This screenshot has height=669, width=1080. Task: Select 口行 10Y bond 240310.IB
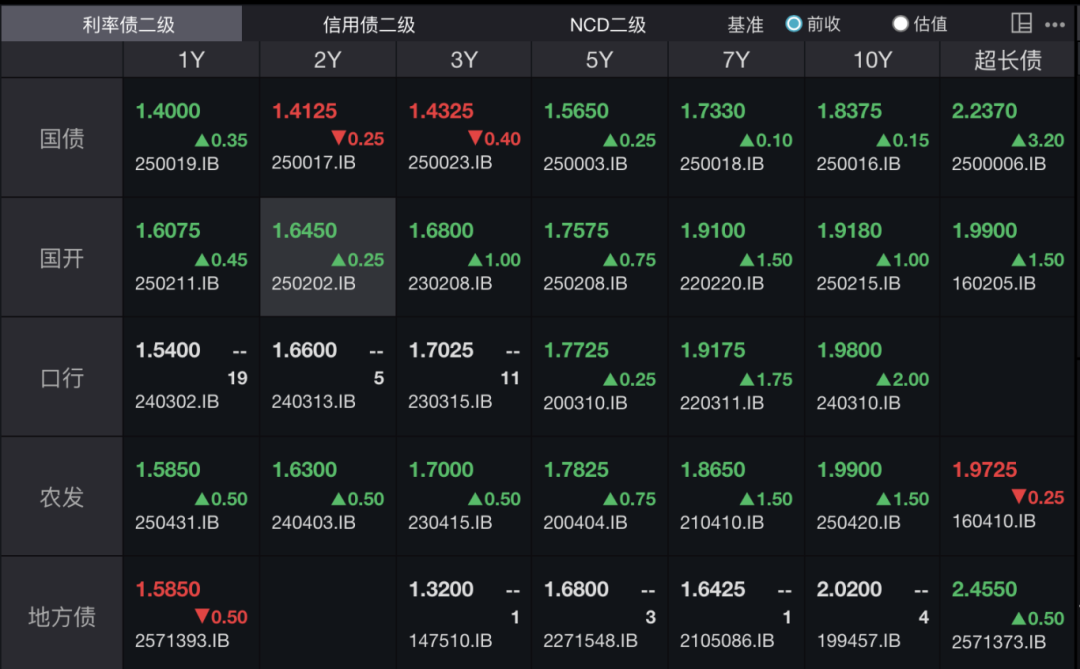tap(872, 377)
